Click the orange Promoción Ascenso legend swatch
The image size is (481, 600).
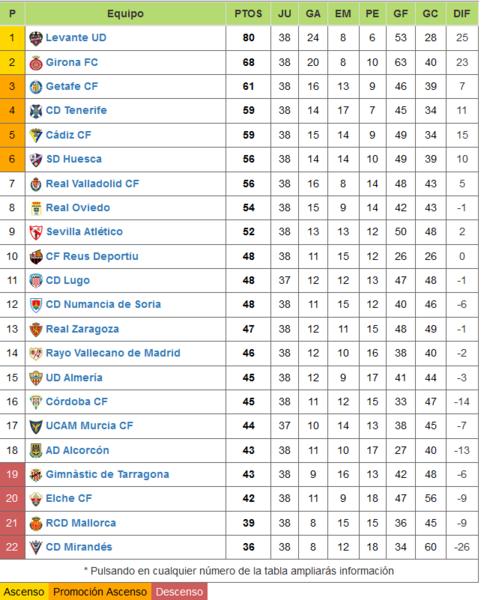[x=100, y=592]
